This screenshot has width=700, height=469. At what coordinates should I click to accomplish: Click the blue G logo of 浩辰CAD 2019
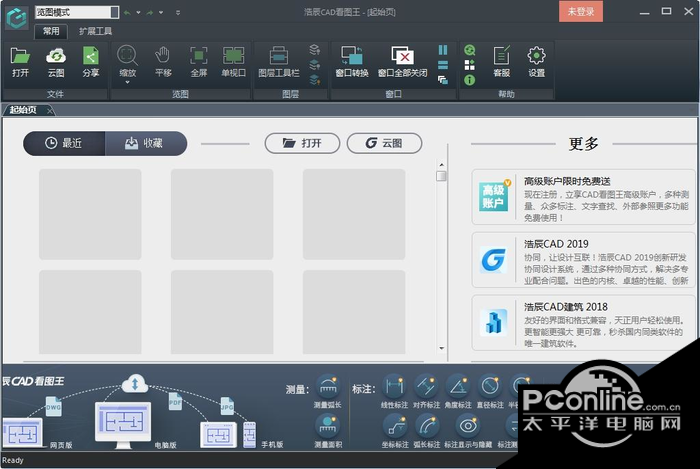tap(493, 259)
